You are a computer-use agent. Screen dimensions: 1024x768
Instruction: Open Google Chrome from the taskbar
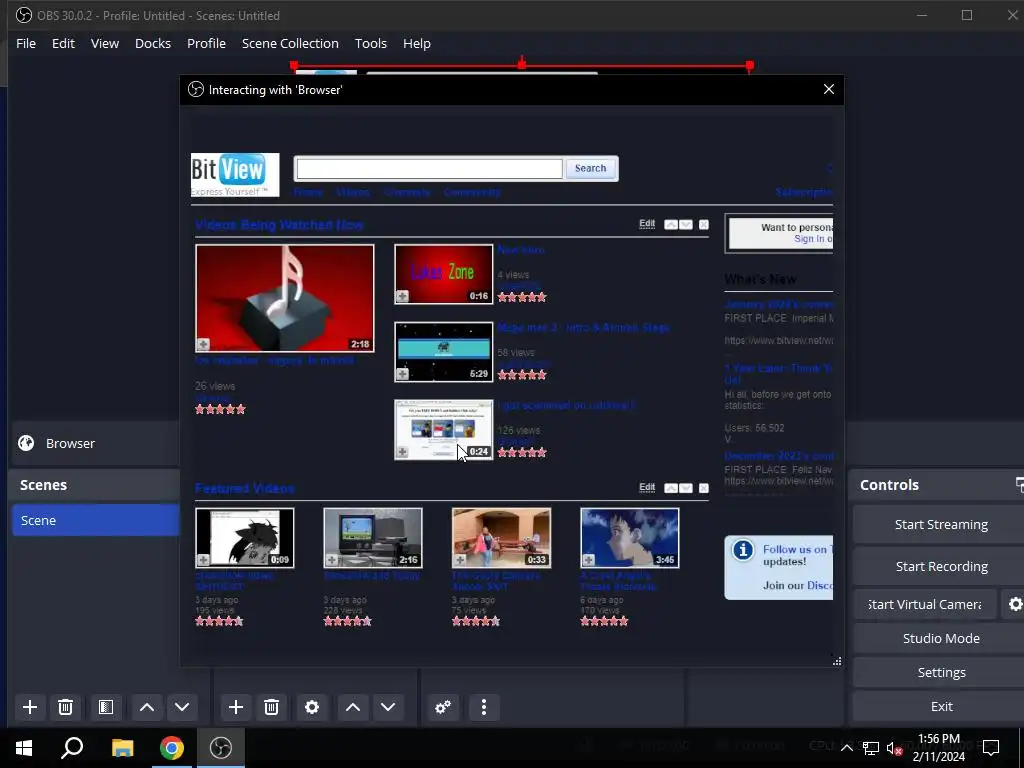click(172, 748)
